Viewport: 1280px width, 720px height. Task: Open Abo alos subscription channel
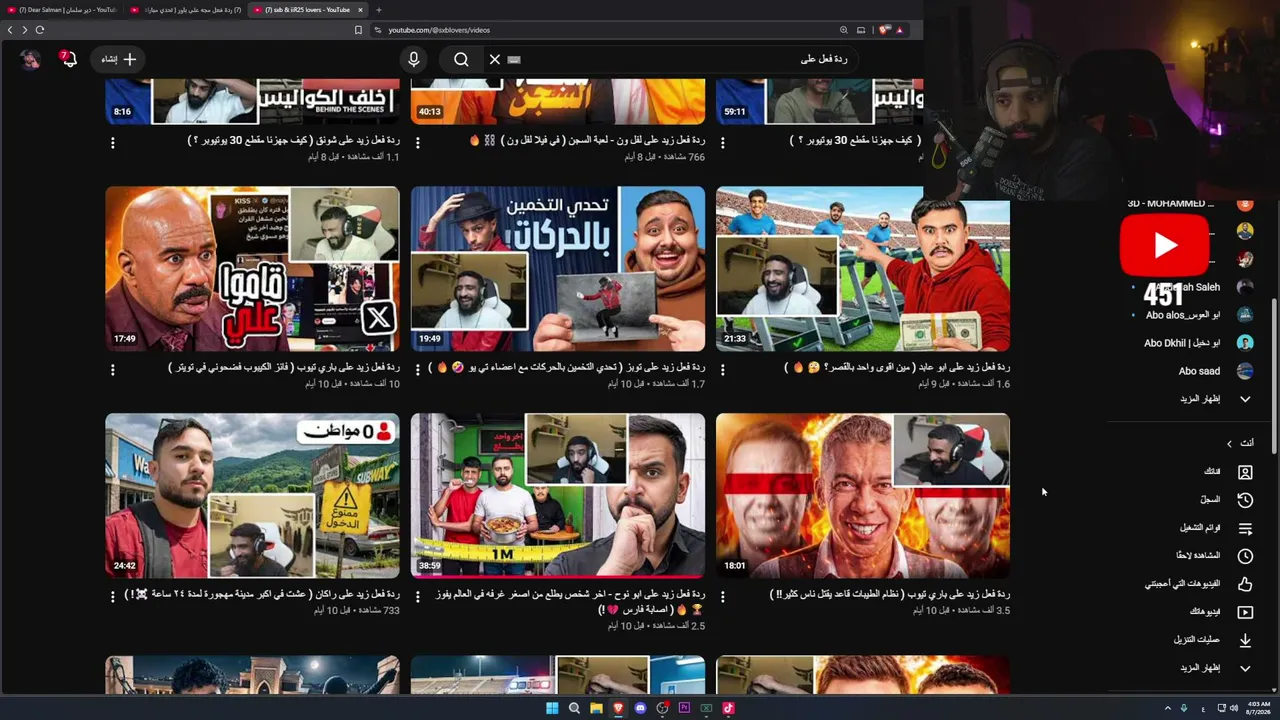(x=1198, y=315)
